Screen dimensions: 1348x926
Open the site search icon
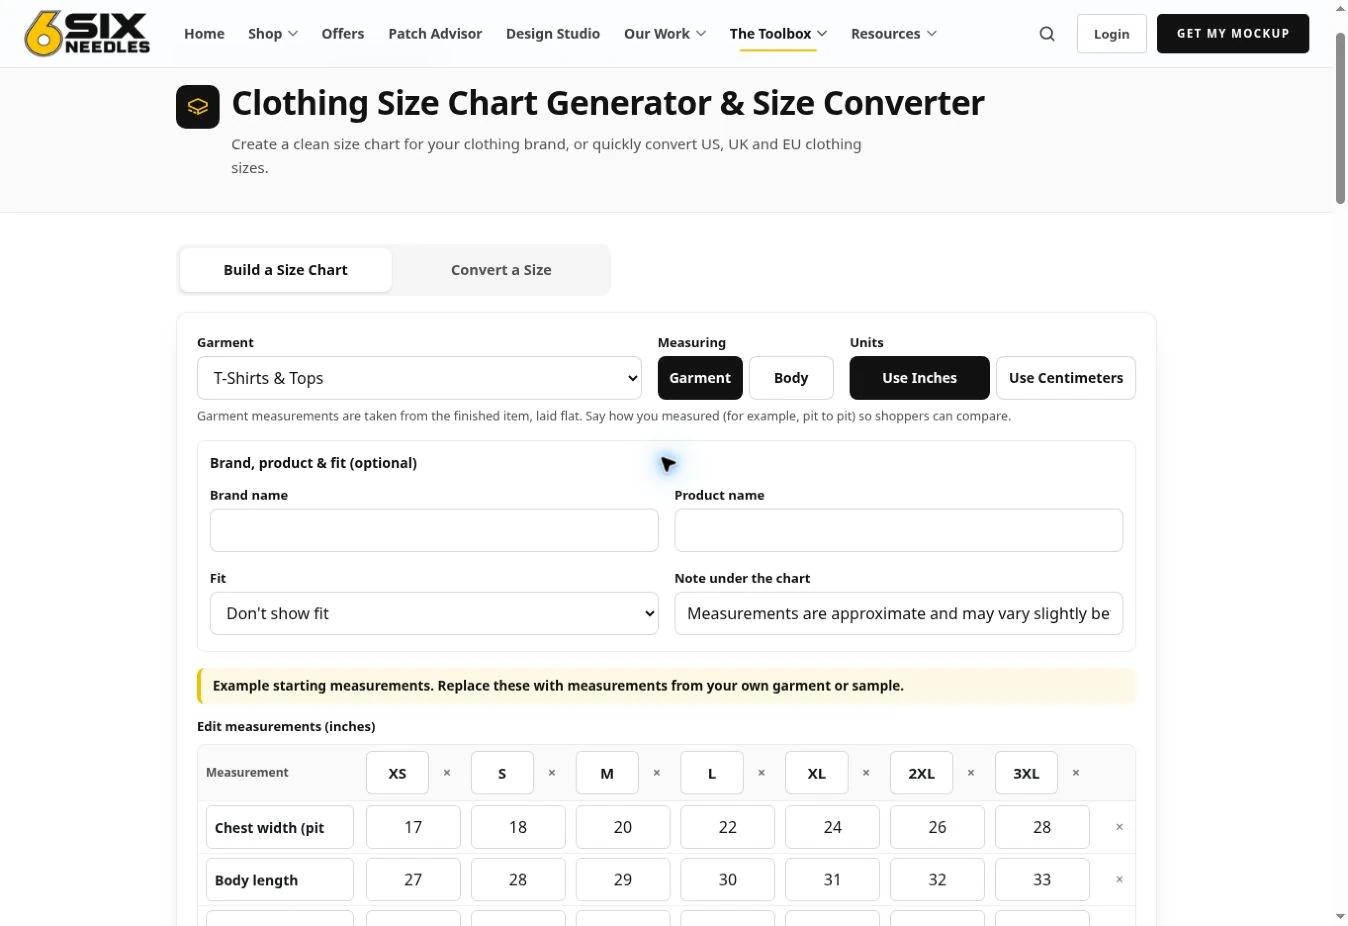(x=1047, y=34)
